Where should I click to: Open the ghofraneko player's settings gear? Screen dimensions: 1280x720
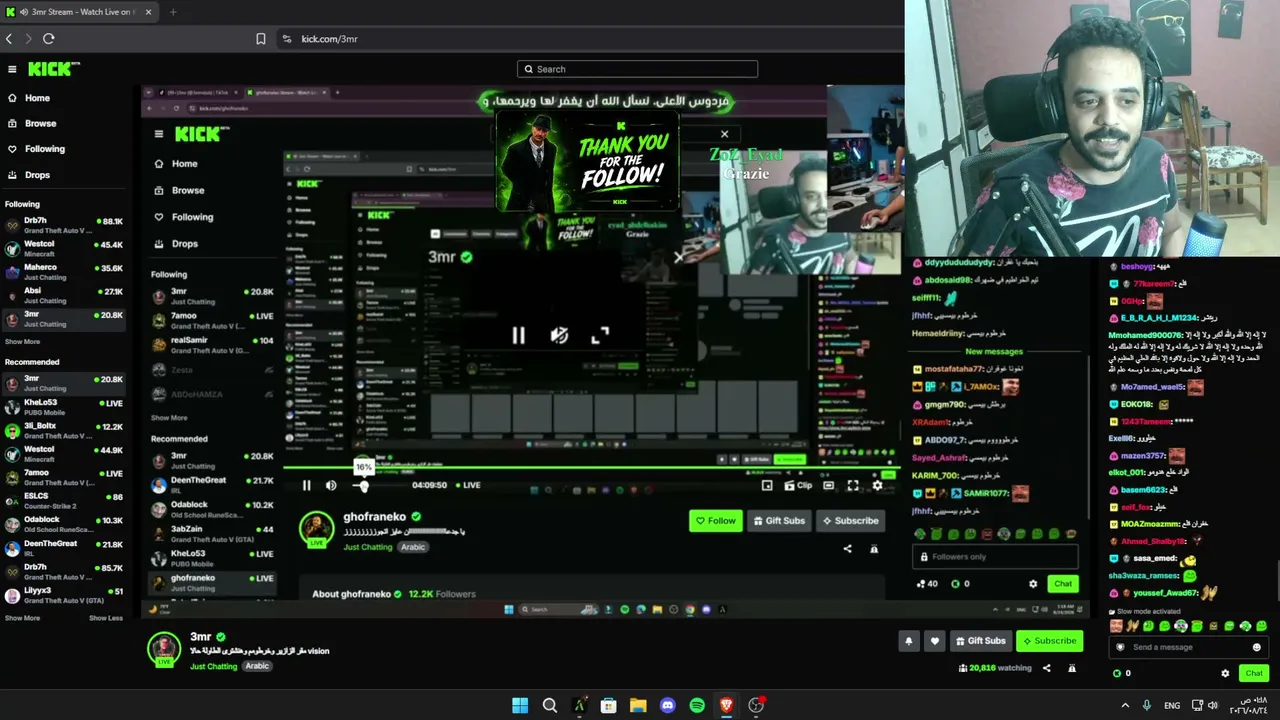click(x=877, y=486)
